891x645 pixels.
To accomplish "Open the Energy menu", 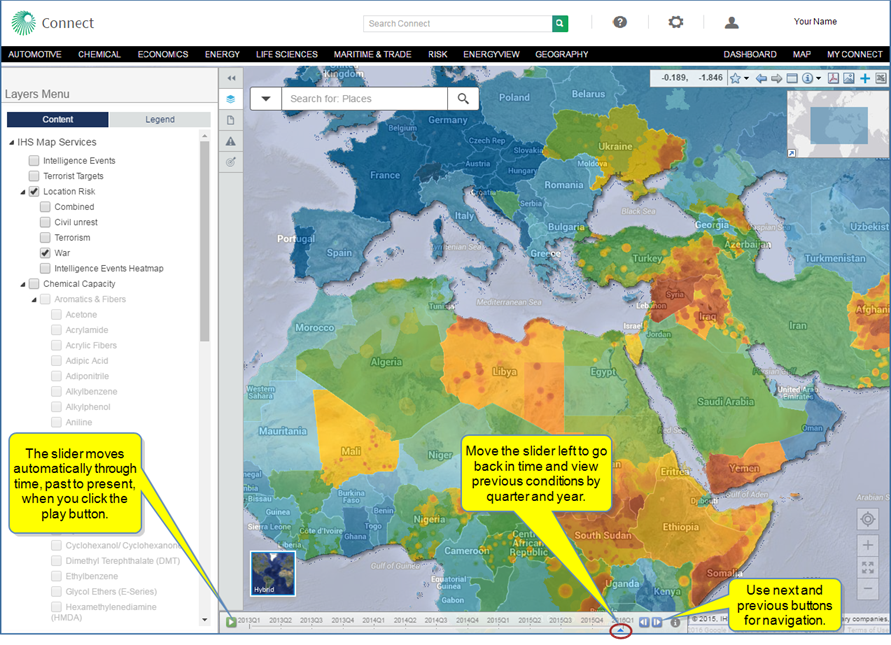I will coord(222,55).
